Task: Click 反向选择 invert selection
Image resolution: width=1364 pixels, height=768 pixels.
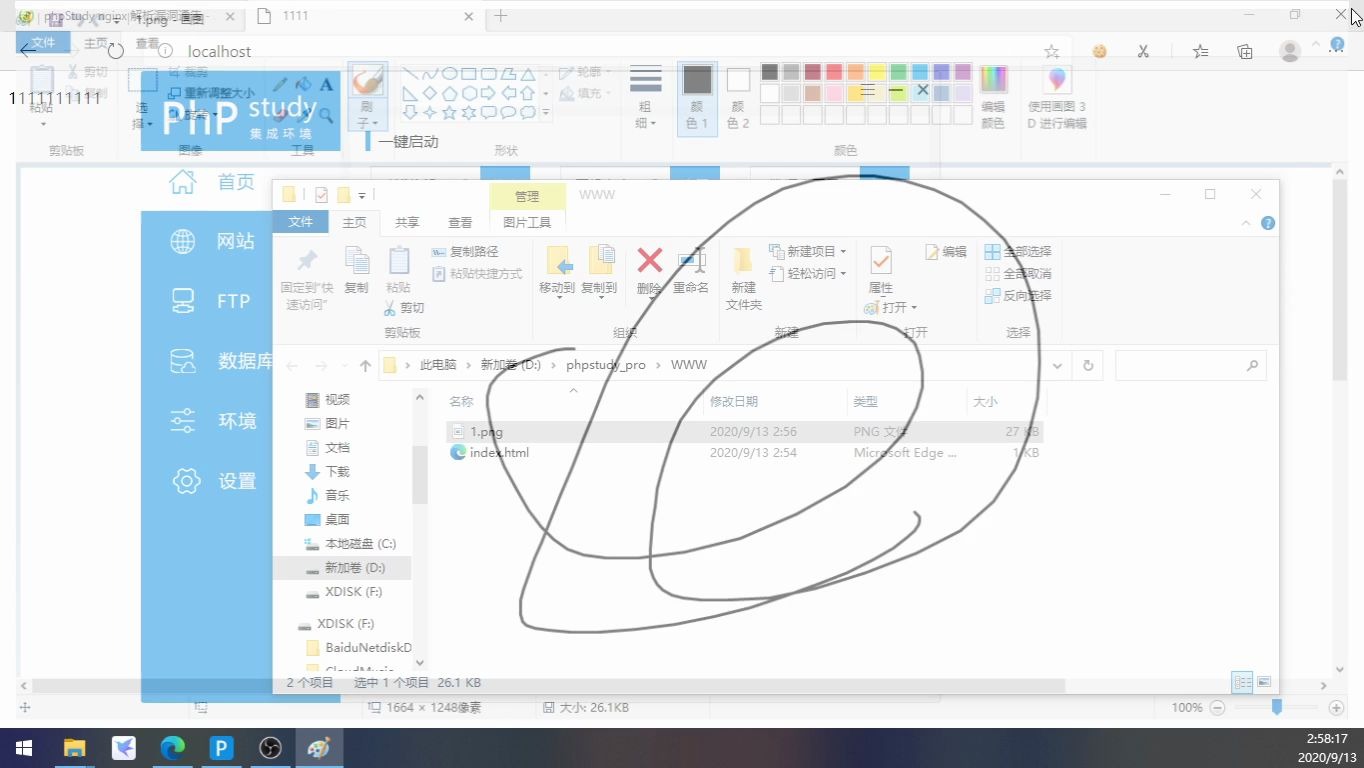Action: pos(1018,296)
